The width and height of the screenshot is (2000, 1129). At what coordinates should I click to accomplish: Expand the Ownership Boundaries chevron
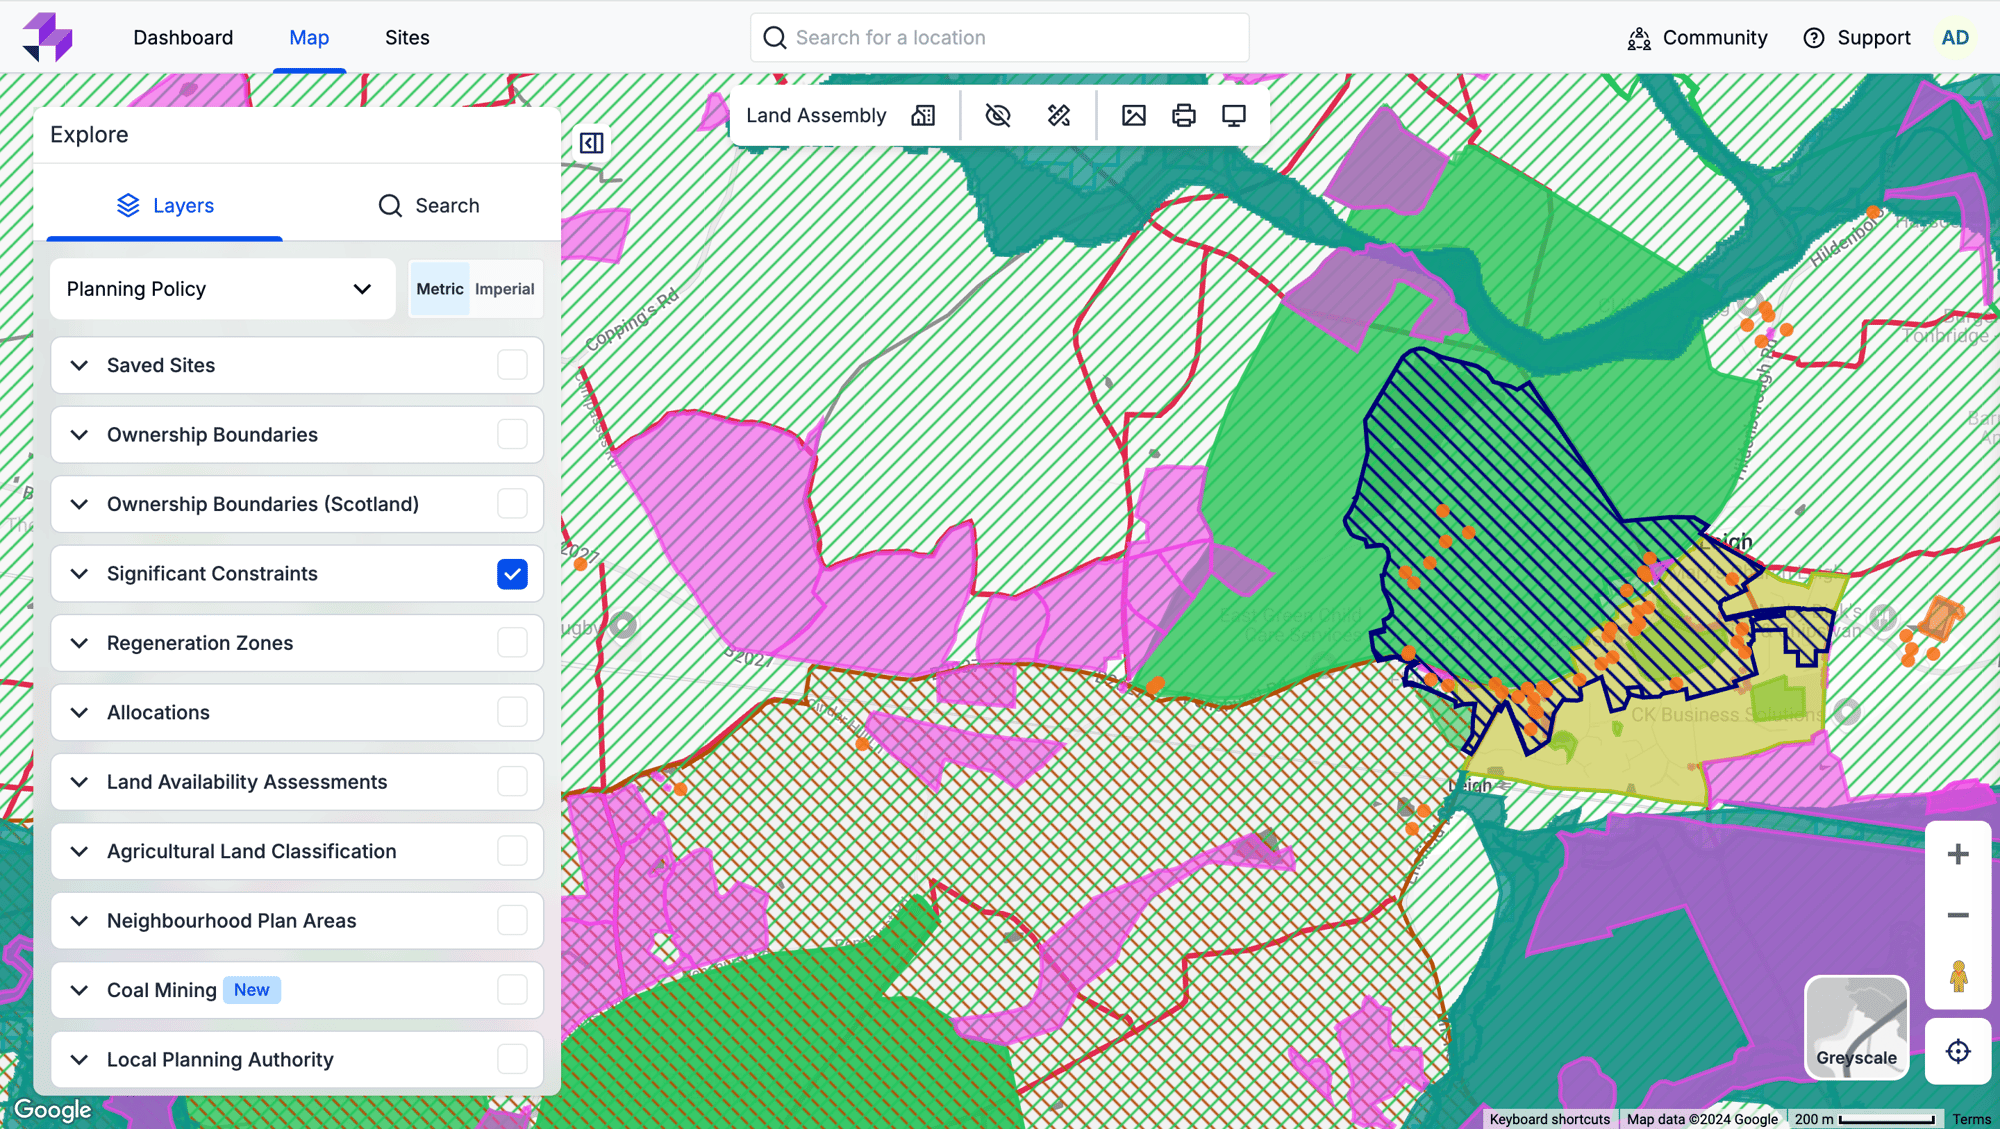coord(79,434)
